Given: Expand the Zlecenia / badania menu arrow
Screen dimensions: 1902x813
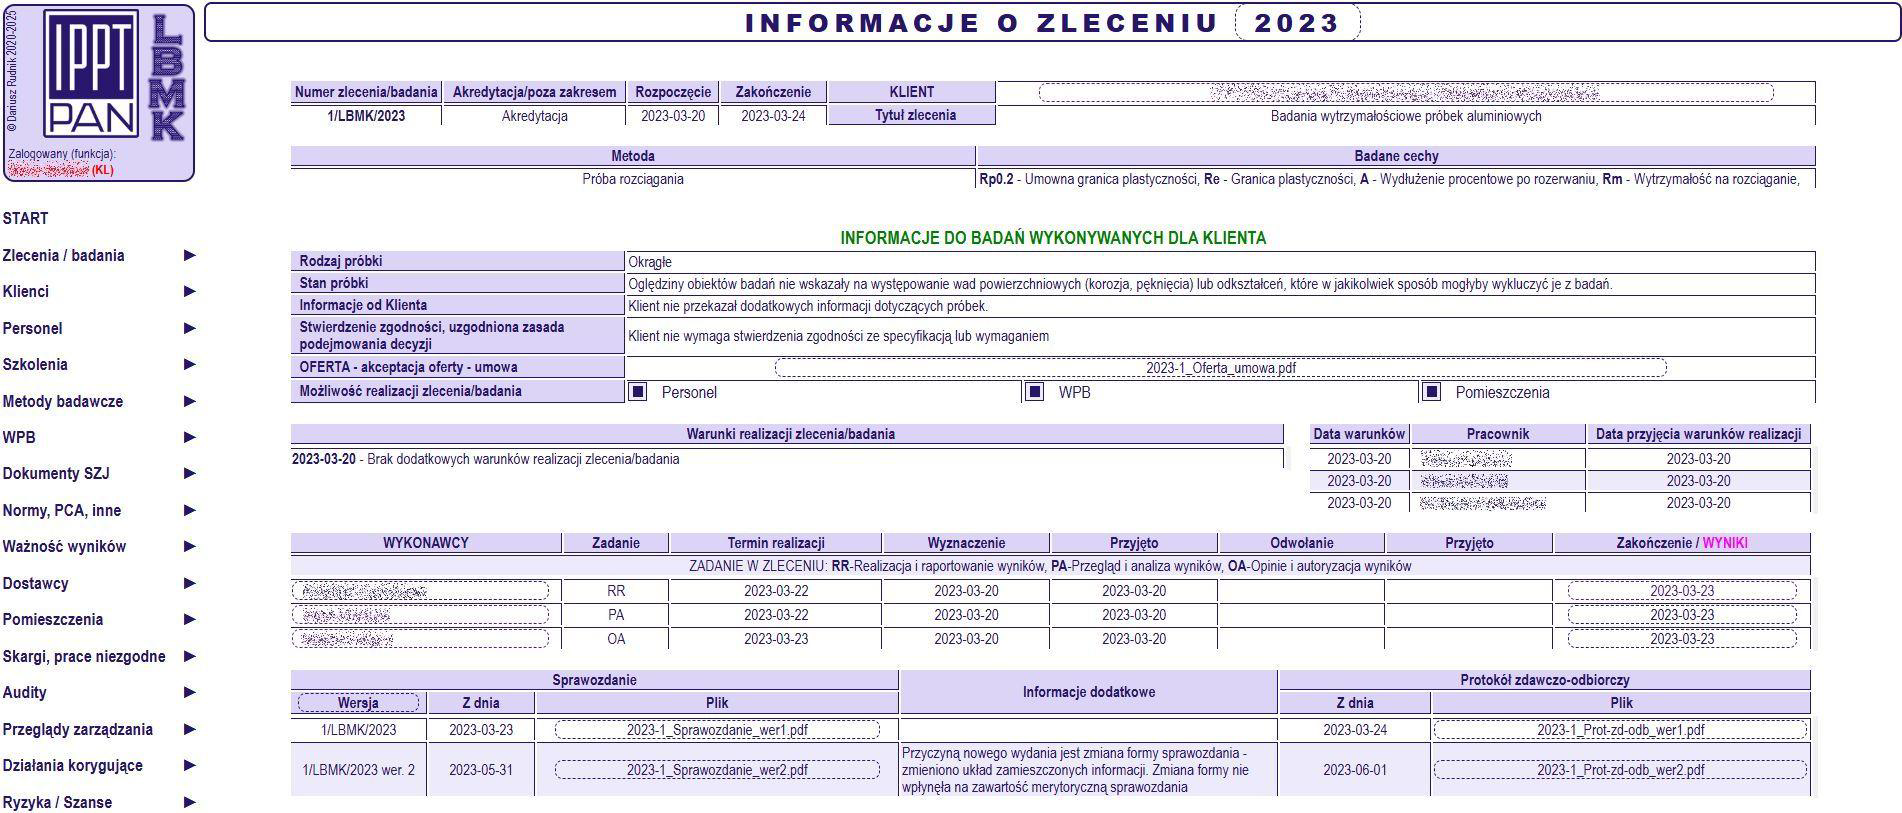Looking at the screenshot, I should tap(190, 255).
